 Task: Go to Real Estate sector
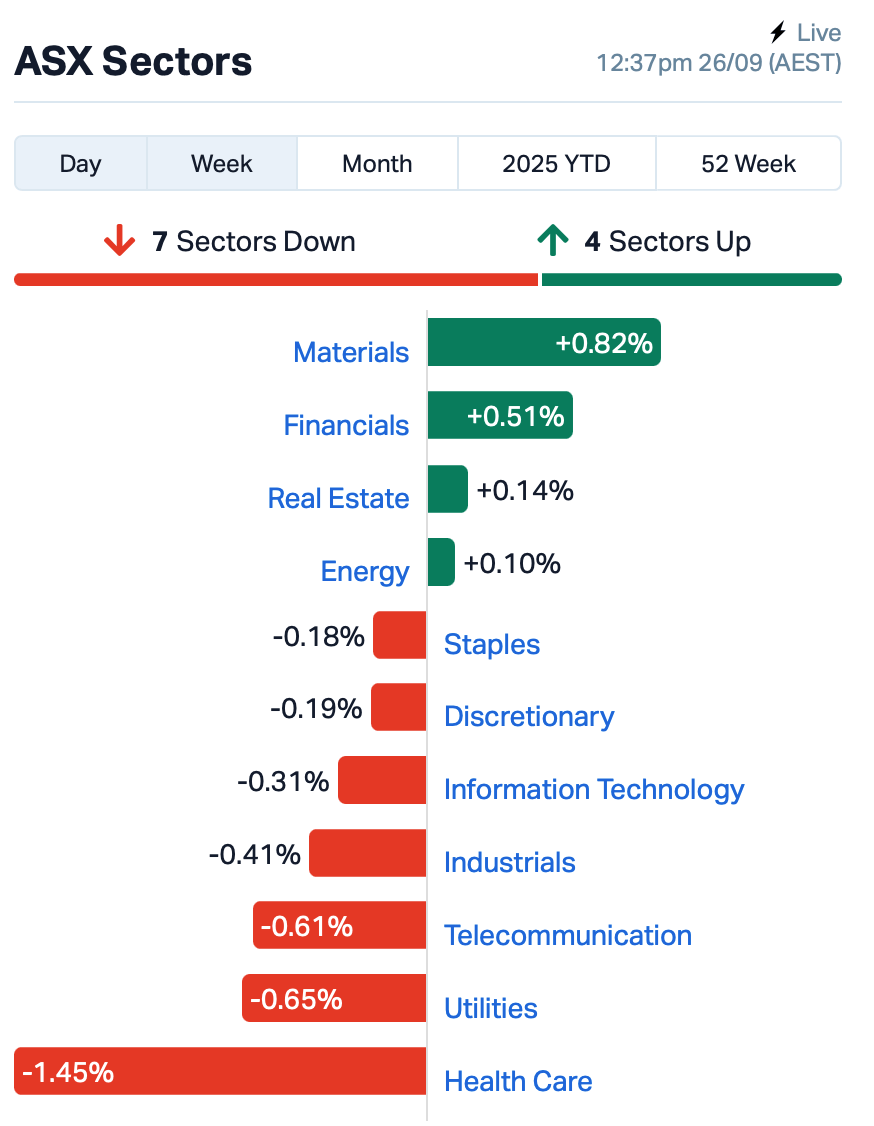(x=338, y=498)
